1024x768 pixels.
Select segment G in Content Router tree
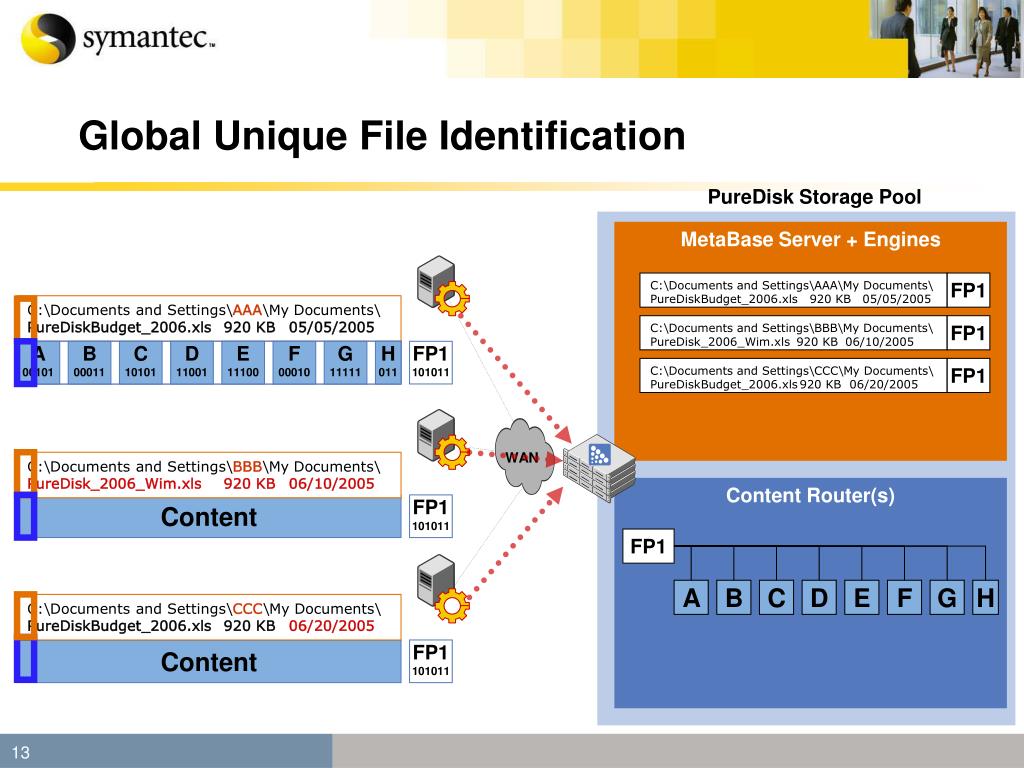tap(947, 598)
